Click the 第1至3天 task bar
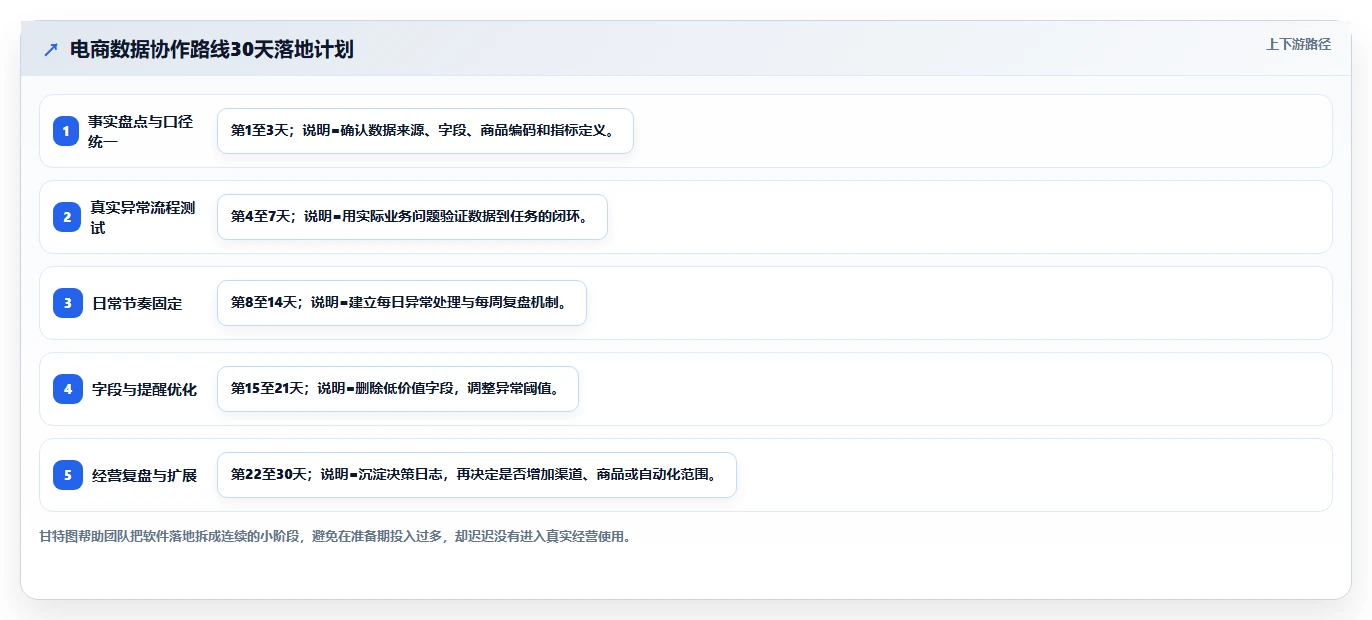 click(425, 131)
